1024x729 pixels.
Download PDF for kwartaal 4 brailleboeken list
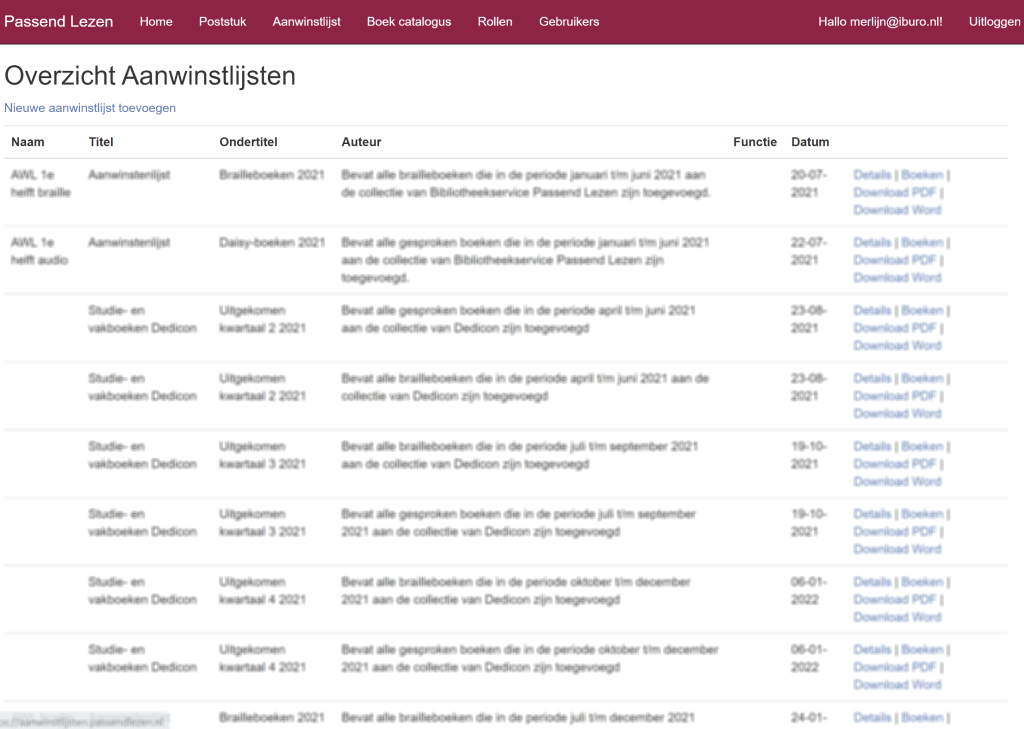pos(894,599)
